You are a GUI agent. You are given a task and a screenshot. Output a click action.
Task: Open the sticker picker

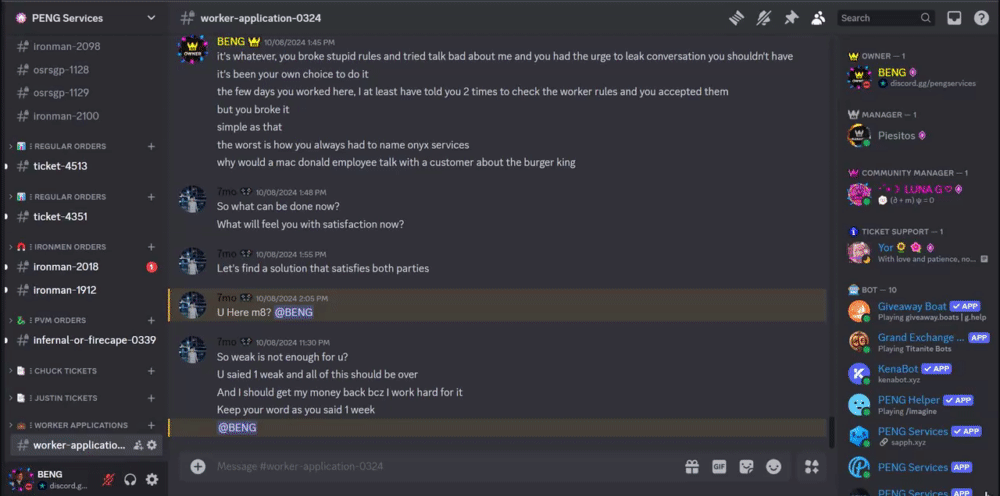746,466
